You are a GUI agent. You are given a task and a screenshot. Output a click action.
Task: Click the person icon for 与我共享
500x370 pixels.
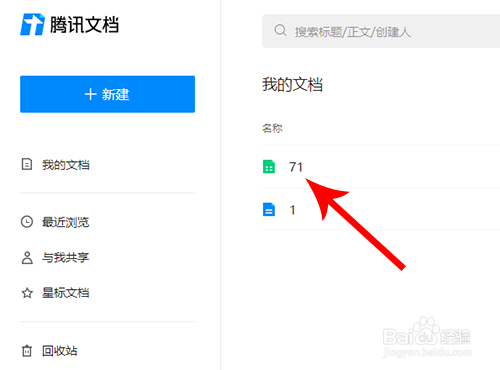(x=27, y=258)
